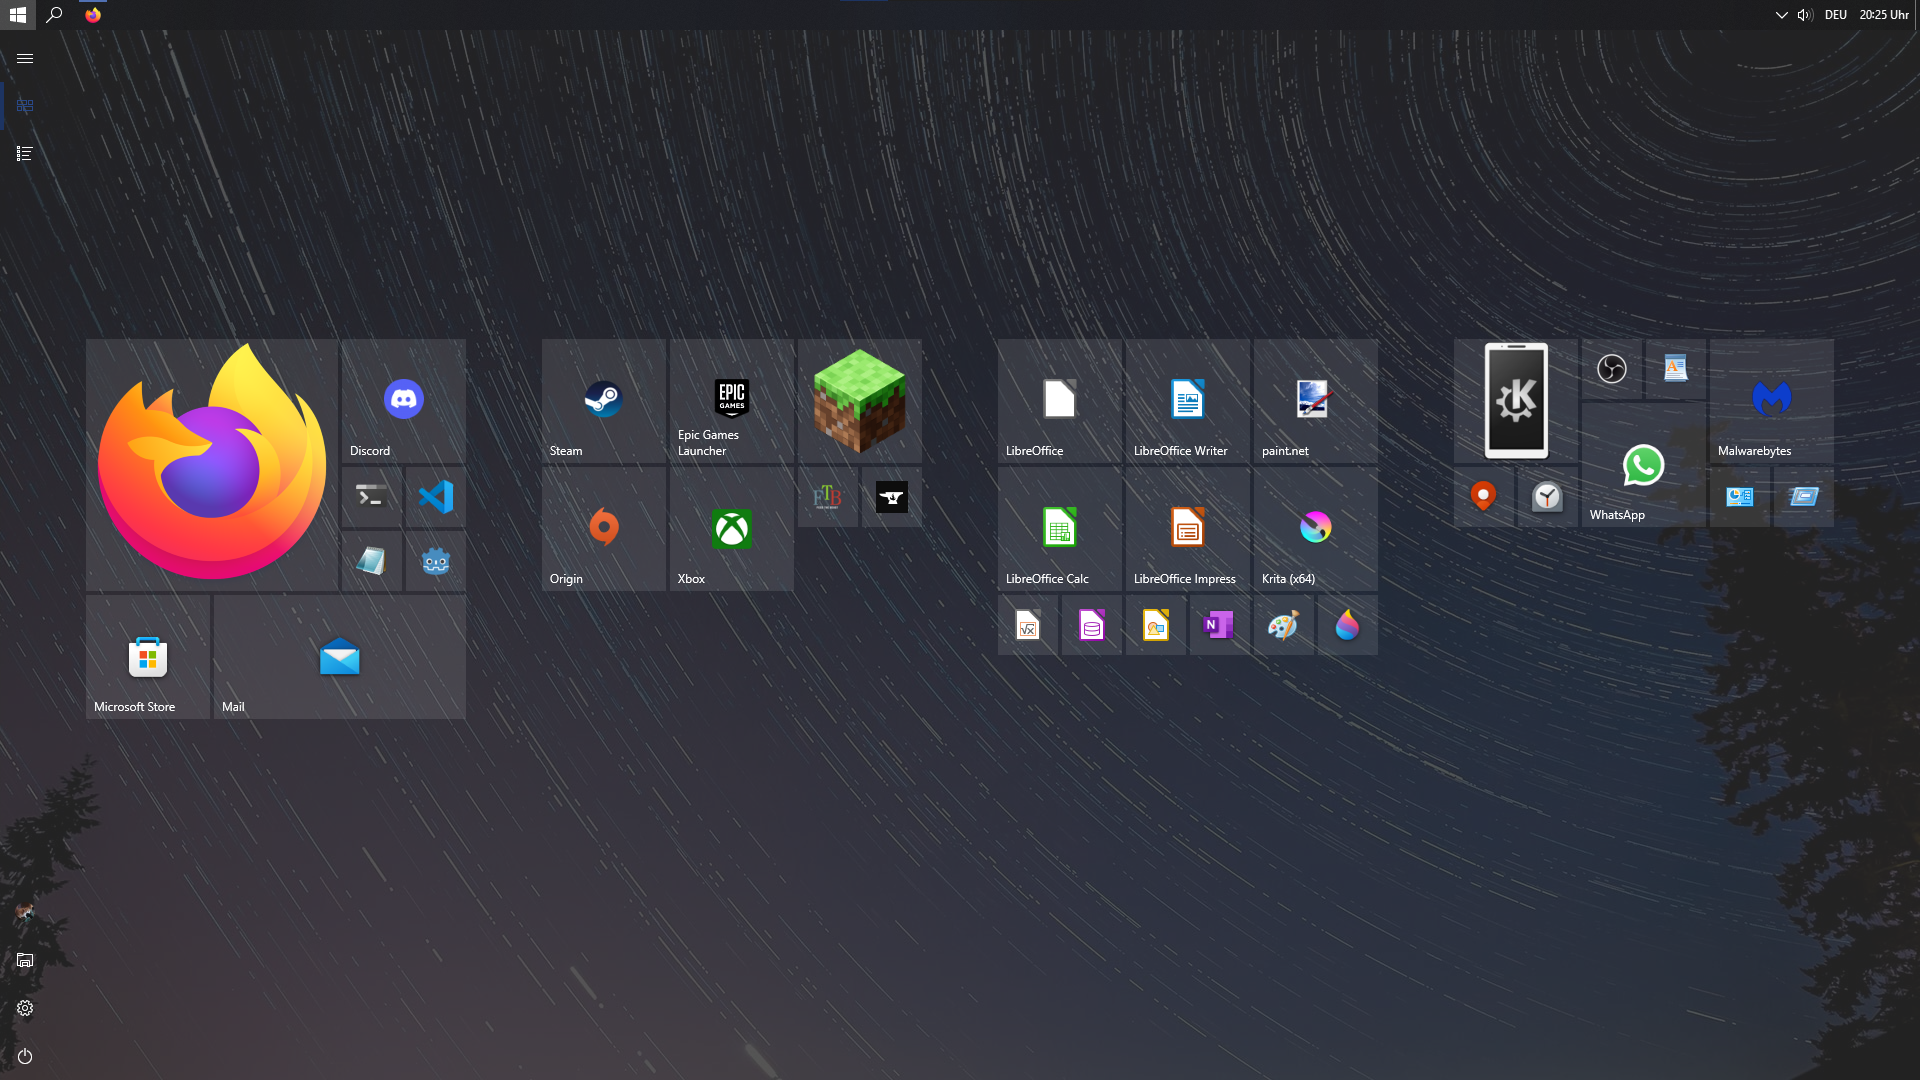The image size is (1920, 1080).
Task: Open the LibreOffice Math formula tile
Action: (1028, 625)
